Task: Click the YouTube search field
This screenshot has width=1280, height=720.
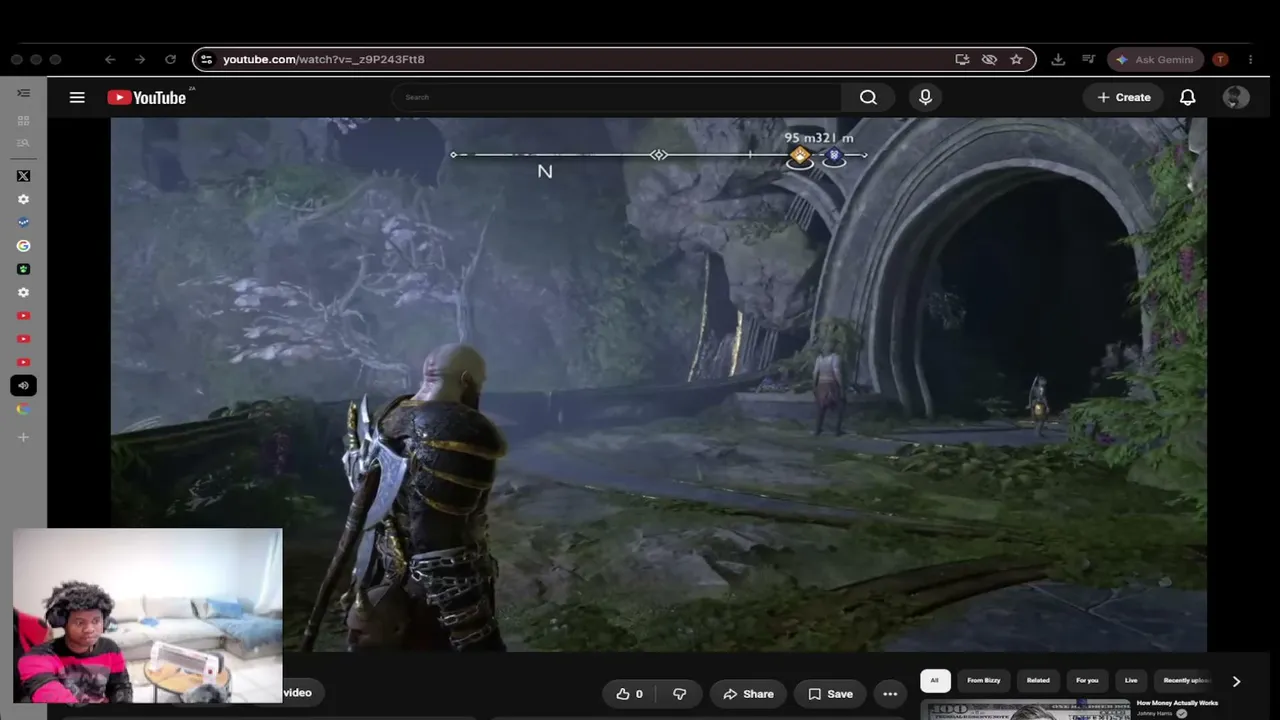Action: click(616, 97)
